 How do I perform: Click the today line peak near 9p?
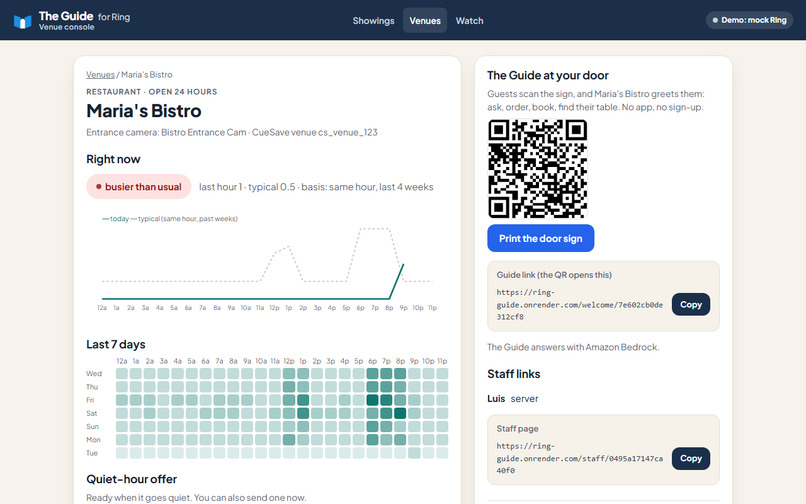tap(403, 265)
